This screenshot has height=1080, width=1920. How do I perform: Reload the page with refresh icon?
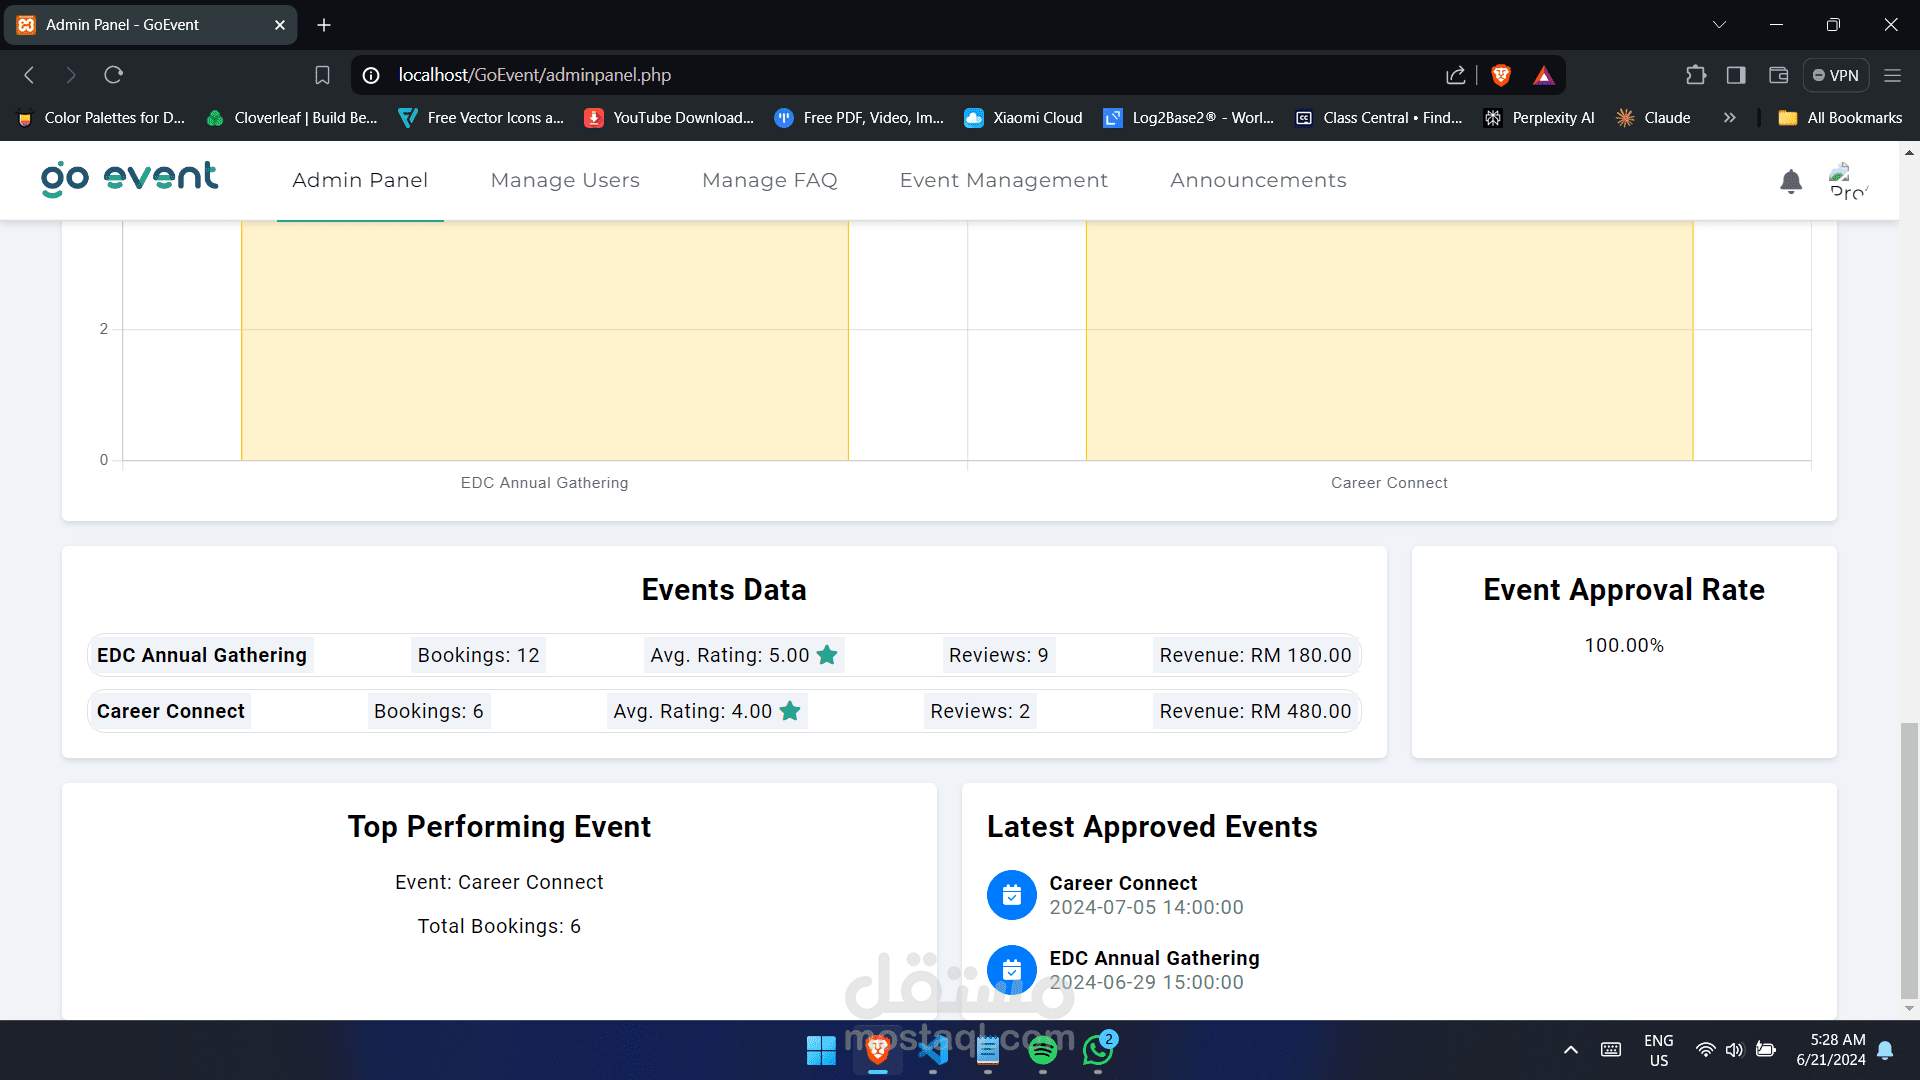click(x=114, y=75)
